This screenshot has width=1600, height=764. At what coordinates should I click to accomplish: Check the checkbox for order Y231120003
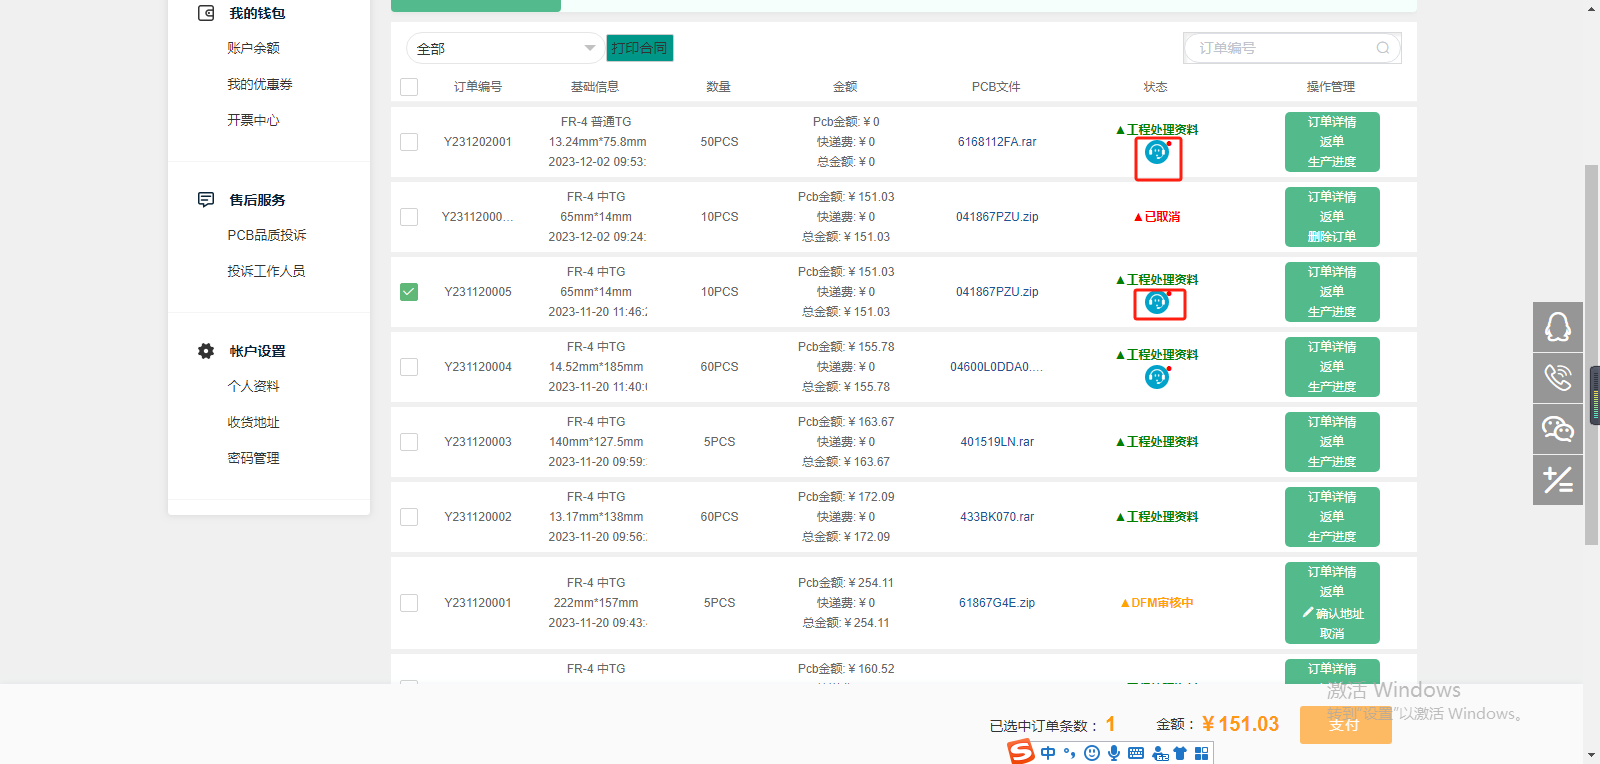pyautogui.click(x=409, y=442)
